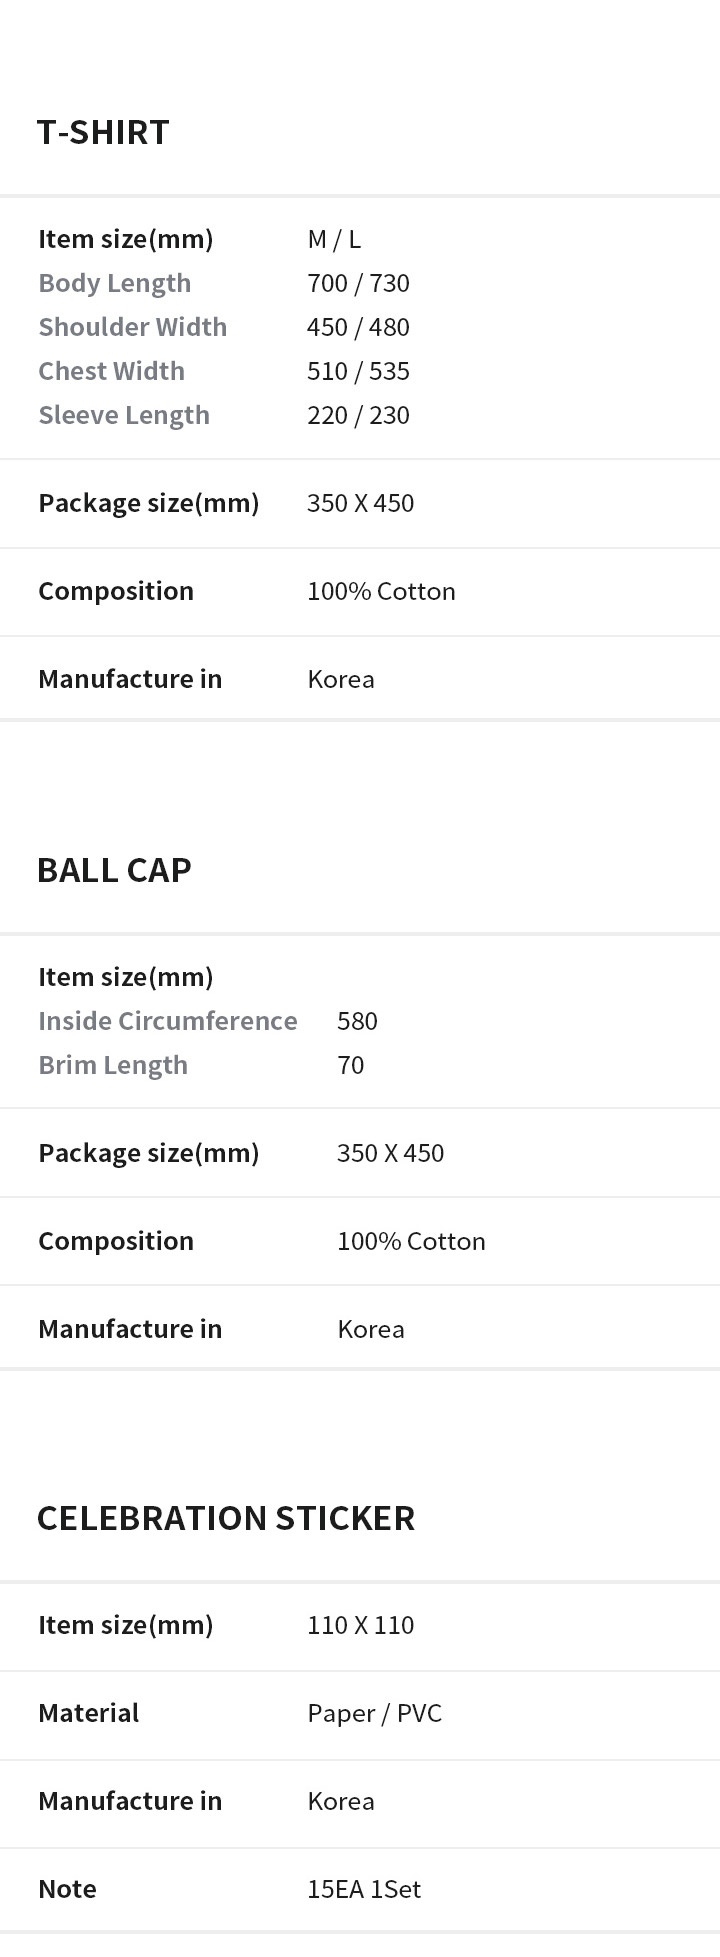Click sticker Manufacture in label
Screen dimensions: 720x1957
(130, 1801)
